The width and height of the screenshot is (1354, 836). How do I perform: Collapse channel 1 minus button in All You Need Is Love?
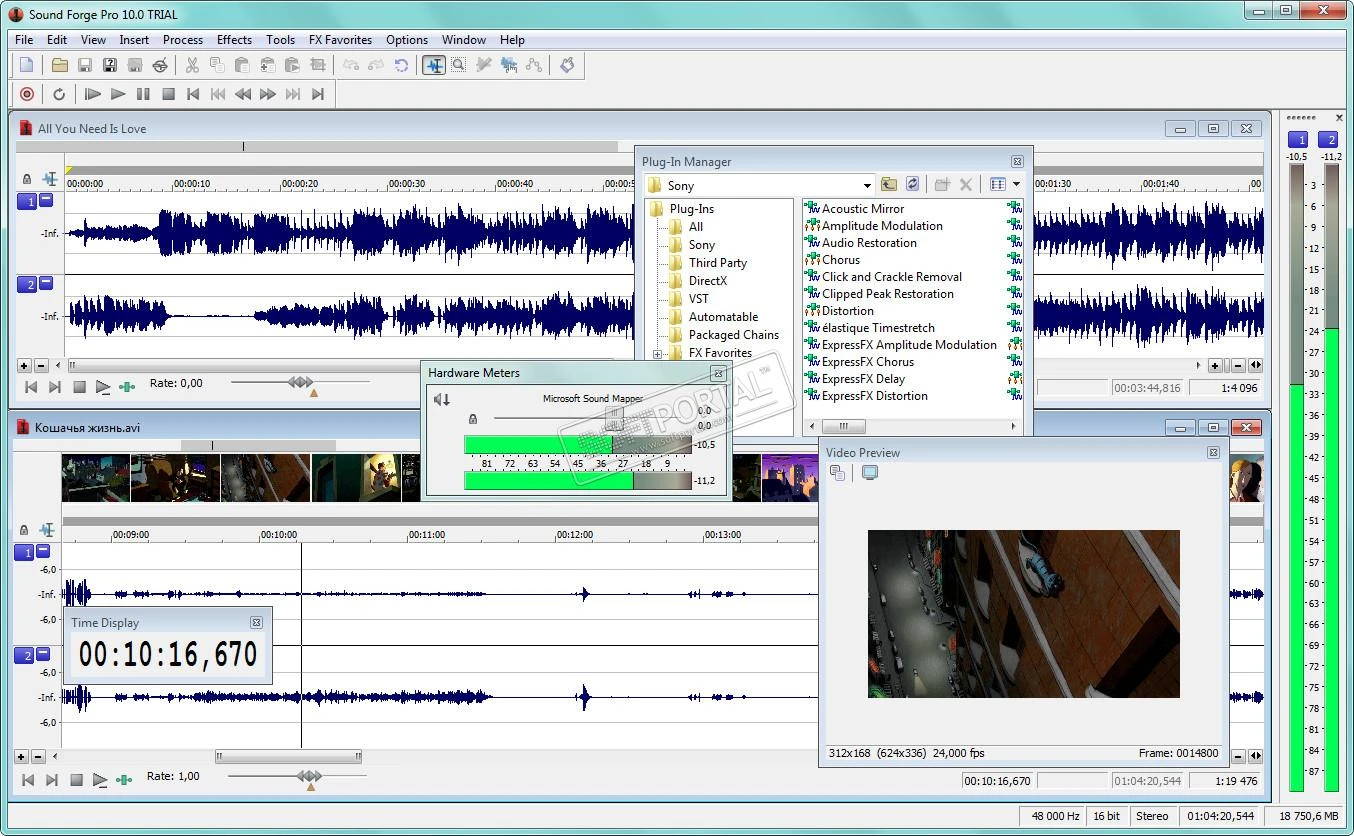(x=46, y=200)
